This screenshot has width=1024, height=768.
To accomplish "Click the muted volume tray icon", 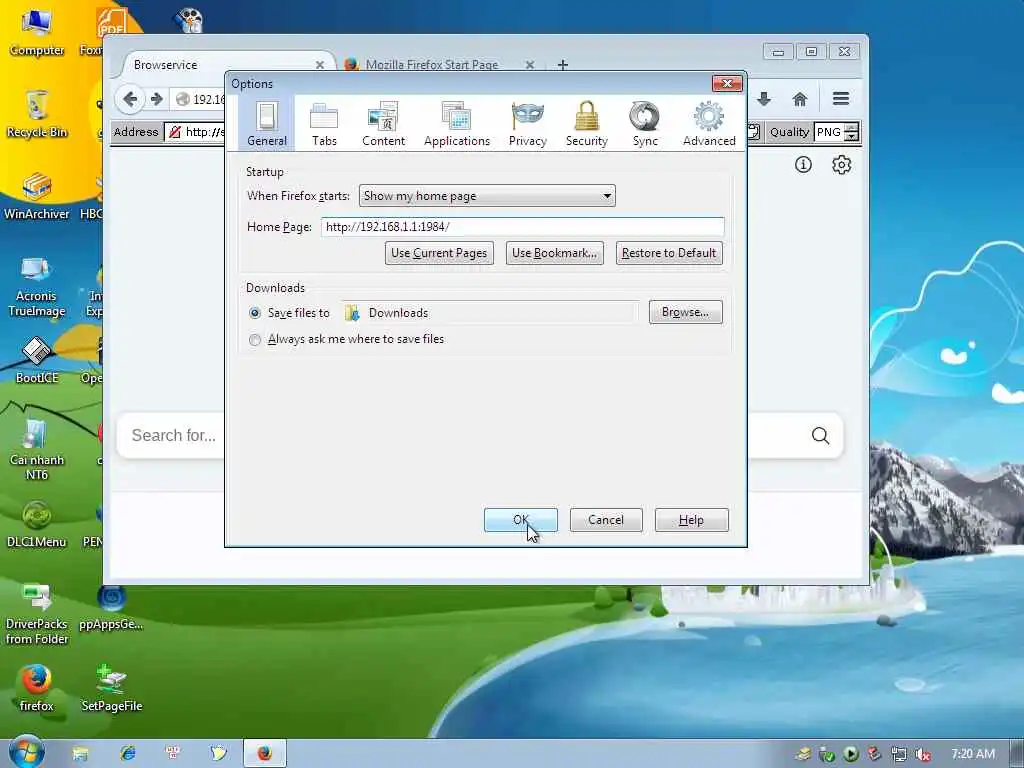I will point(922,754).
